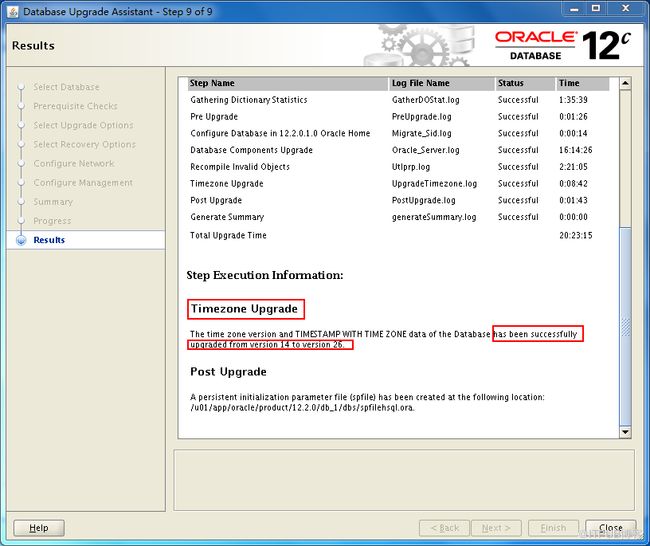Click the Timezone Upgrade section heading
This screenshot has height=546, width=650.
click(x=245, y=309)
